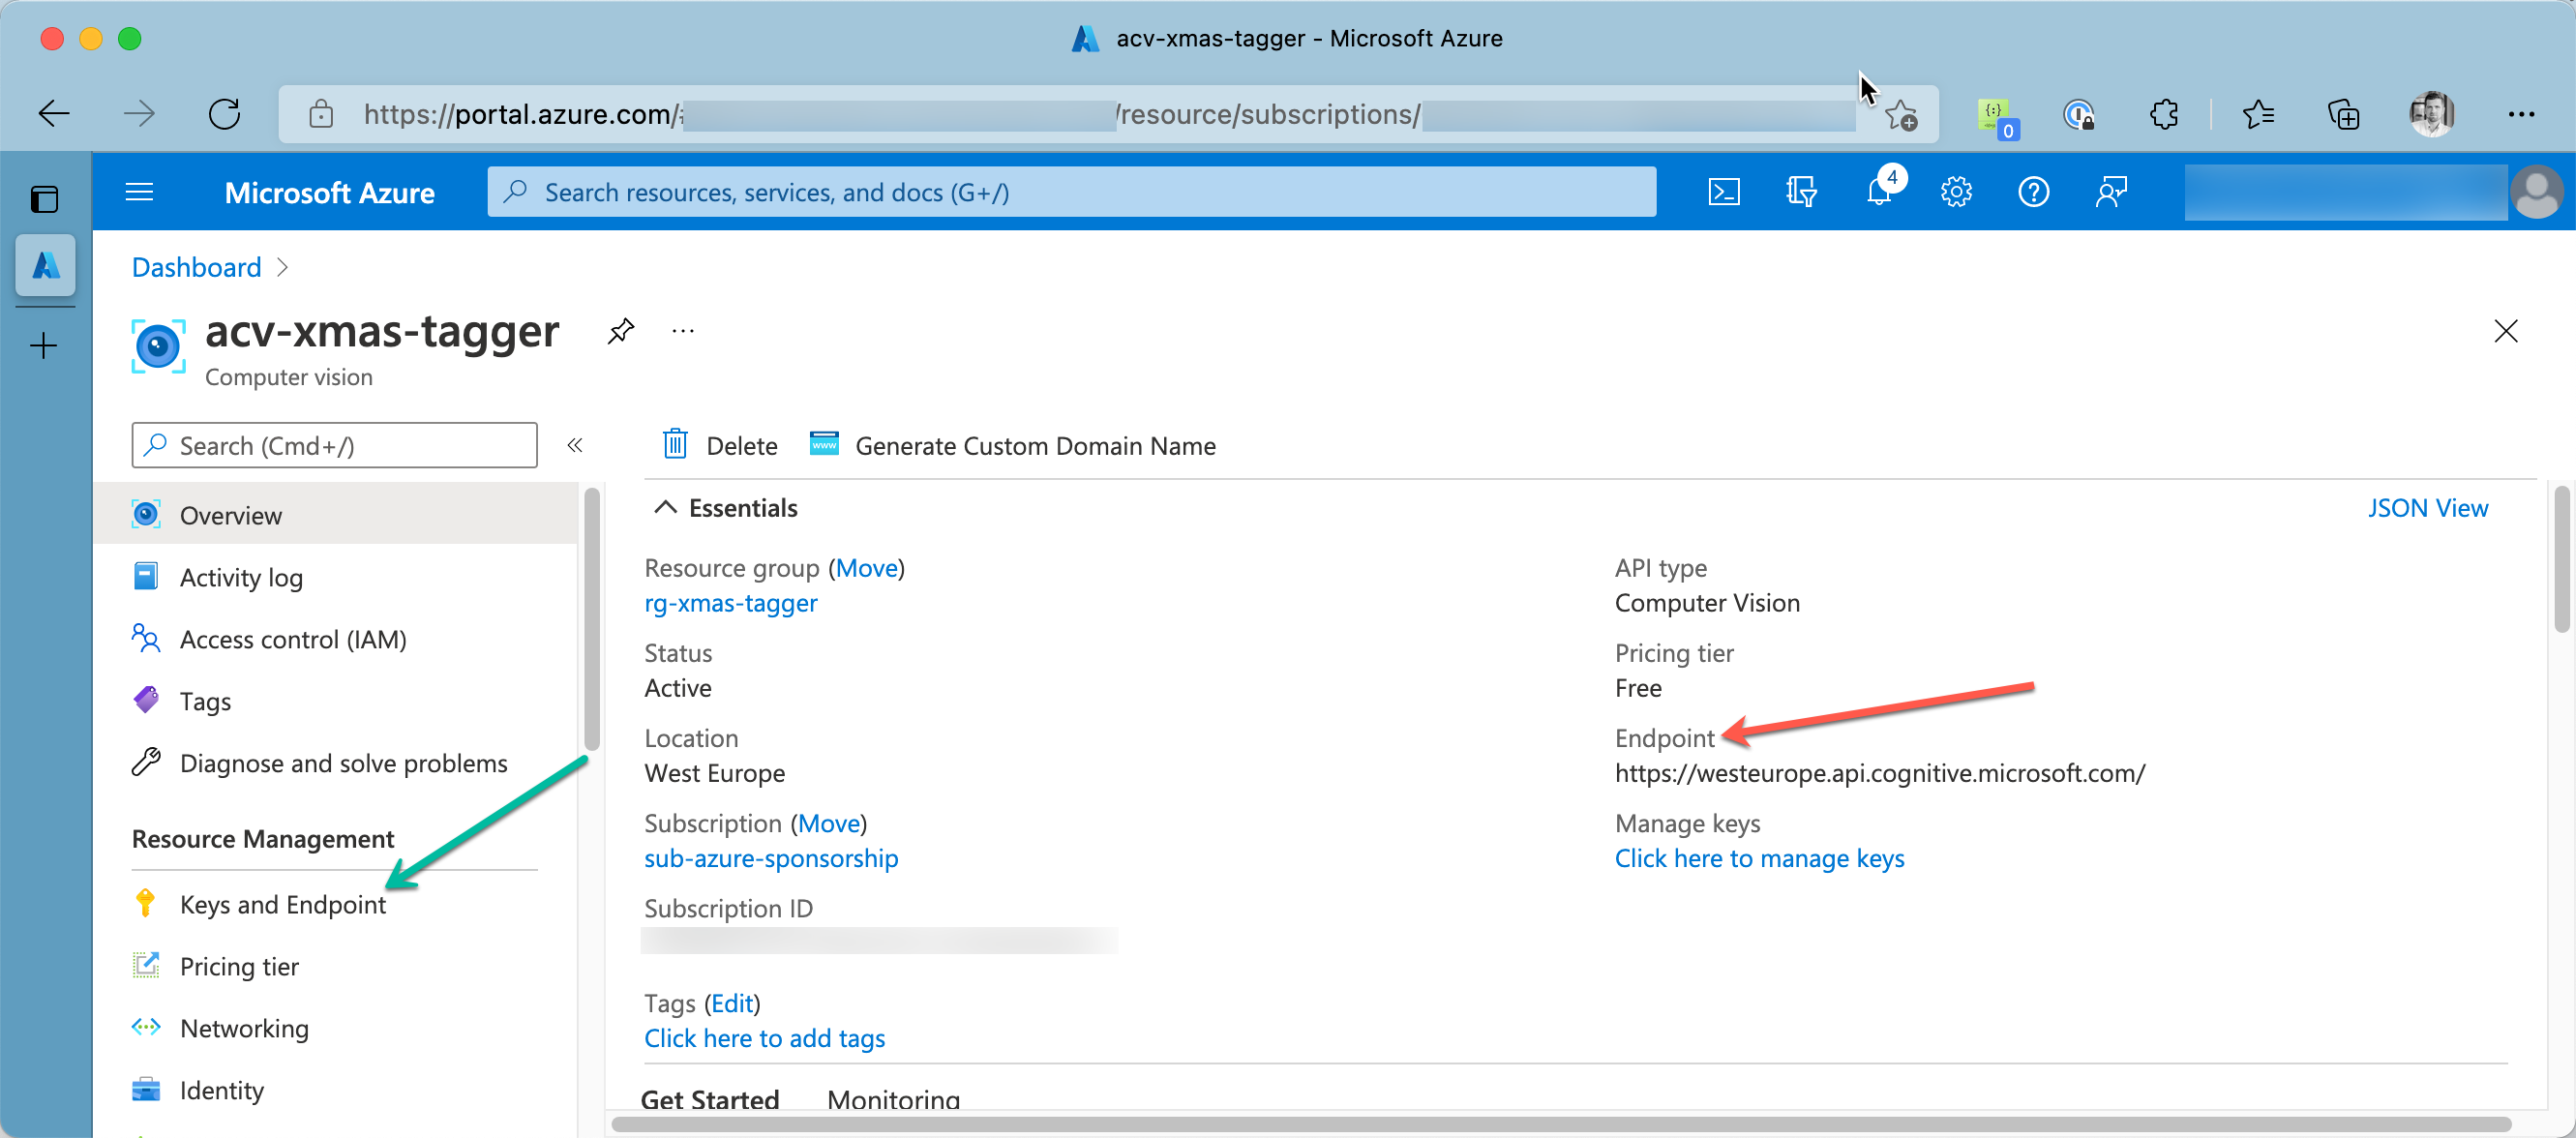The height and width of the screenshot is (1138, 2576).
Task: Switch to the Monitoring tab
Action: click(x=893, y=1098)
